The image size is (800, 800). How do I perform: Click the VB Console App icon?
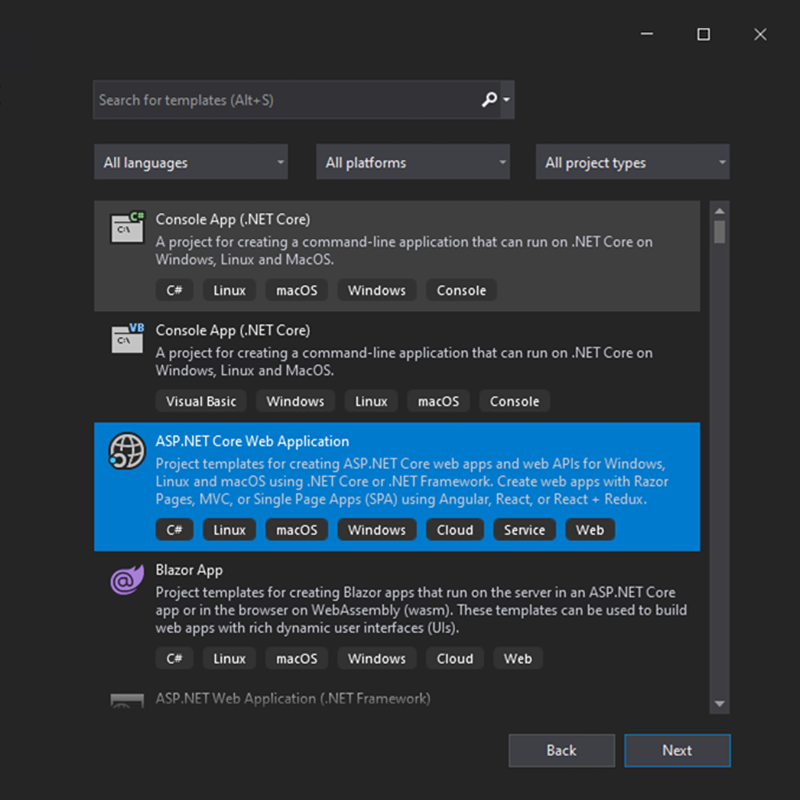click(x=127, y=338)
